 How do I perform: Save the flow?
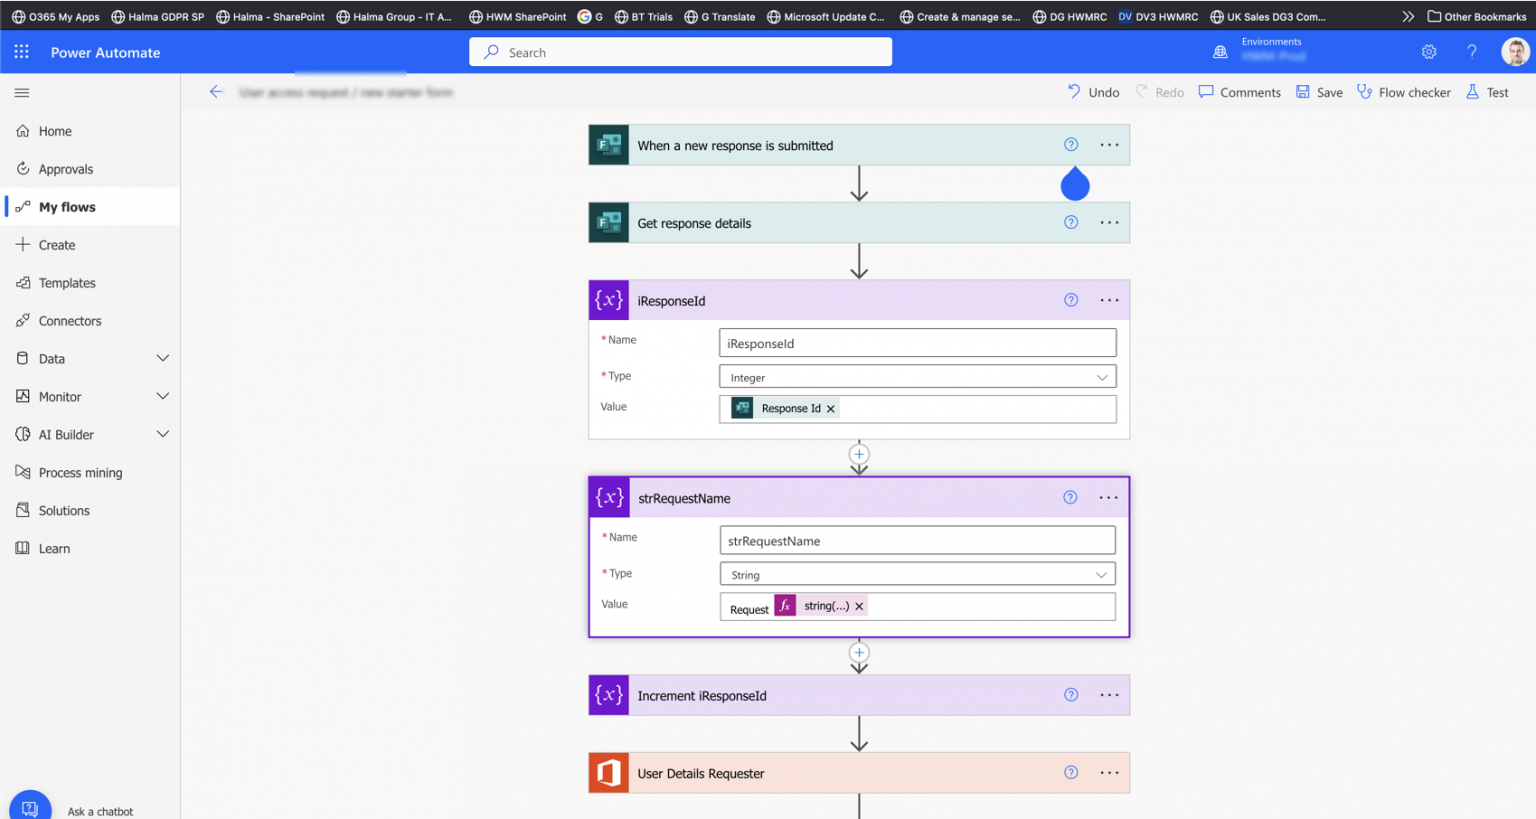(x=1319, y=91)
